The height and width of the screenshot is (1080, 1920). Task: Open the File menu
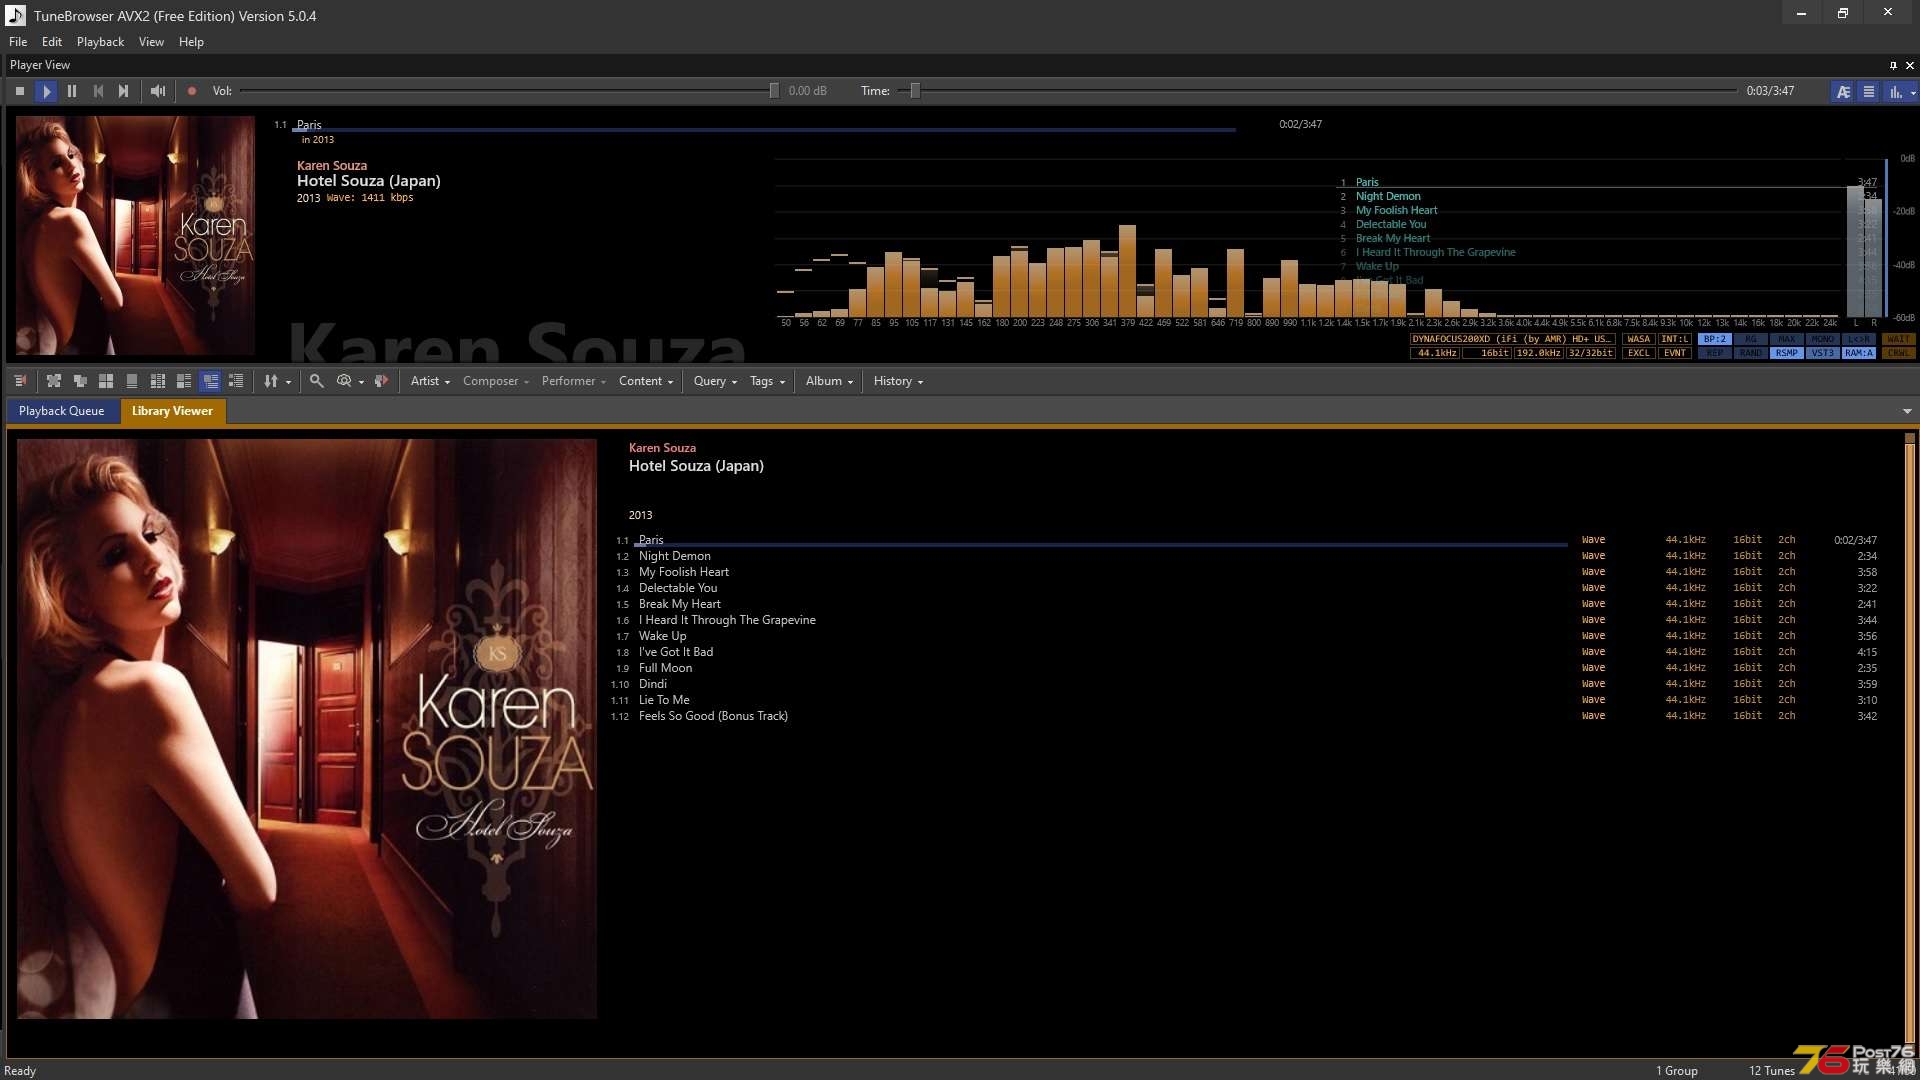(x=18, y=42)
